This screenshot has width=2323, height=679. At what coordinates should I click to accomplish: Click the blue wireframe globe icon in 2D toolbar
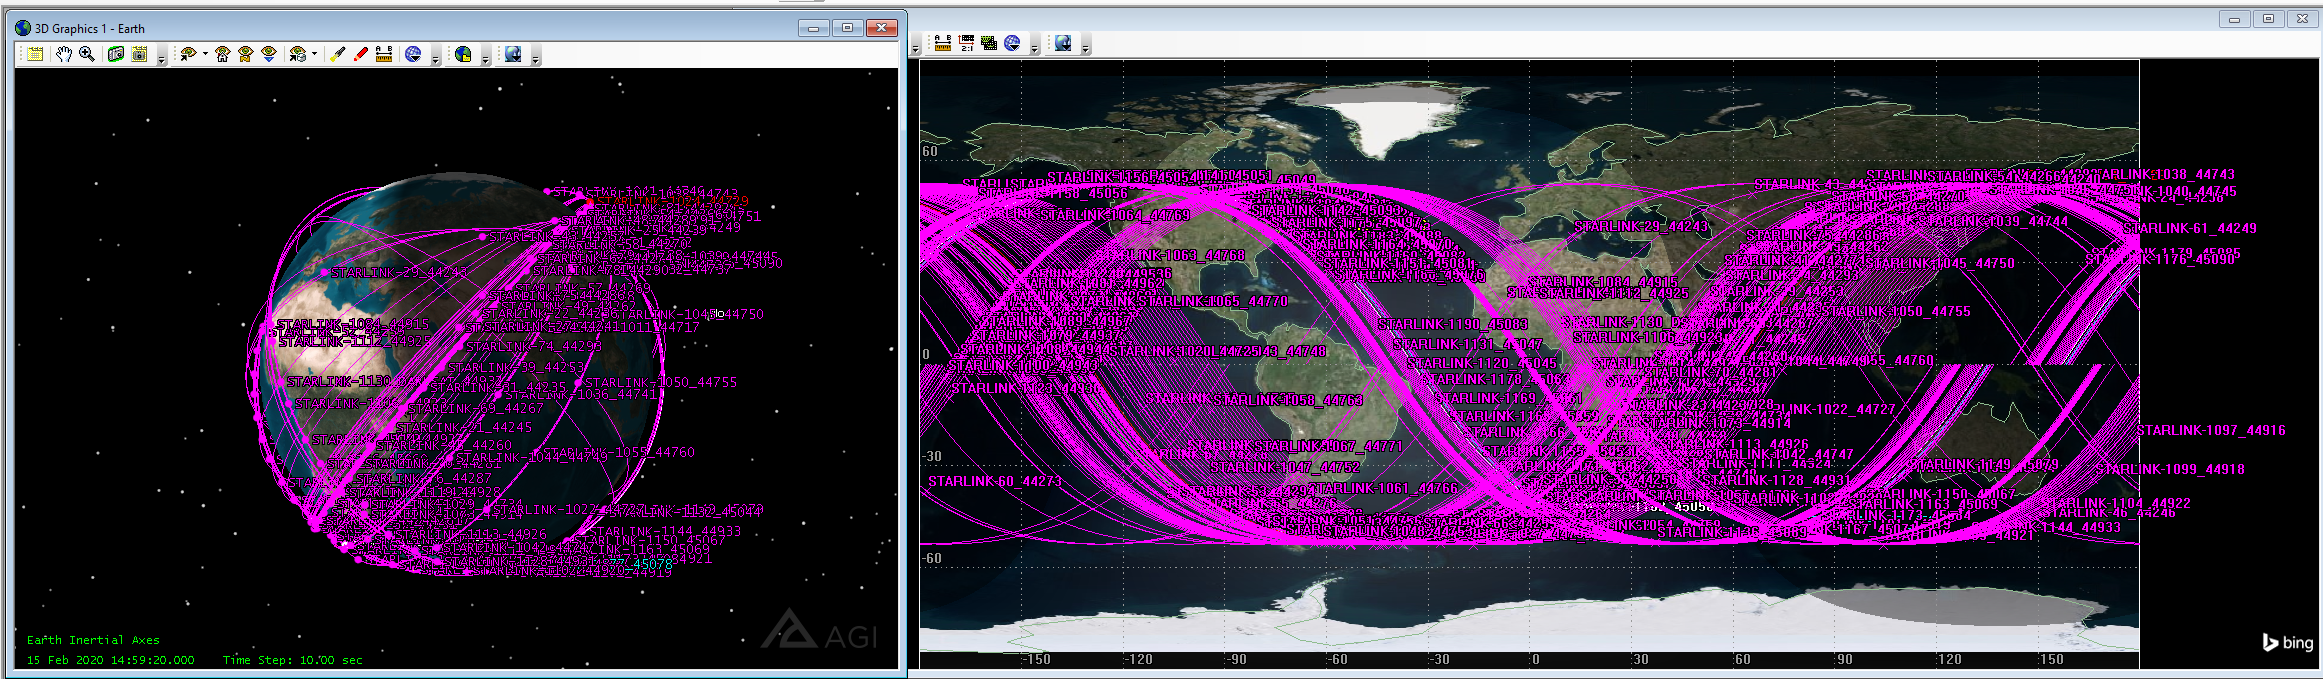click(x=1012, y=43)
